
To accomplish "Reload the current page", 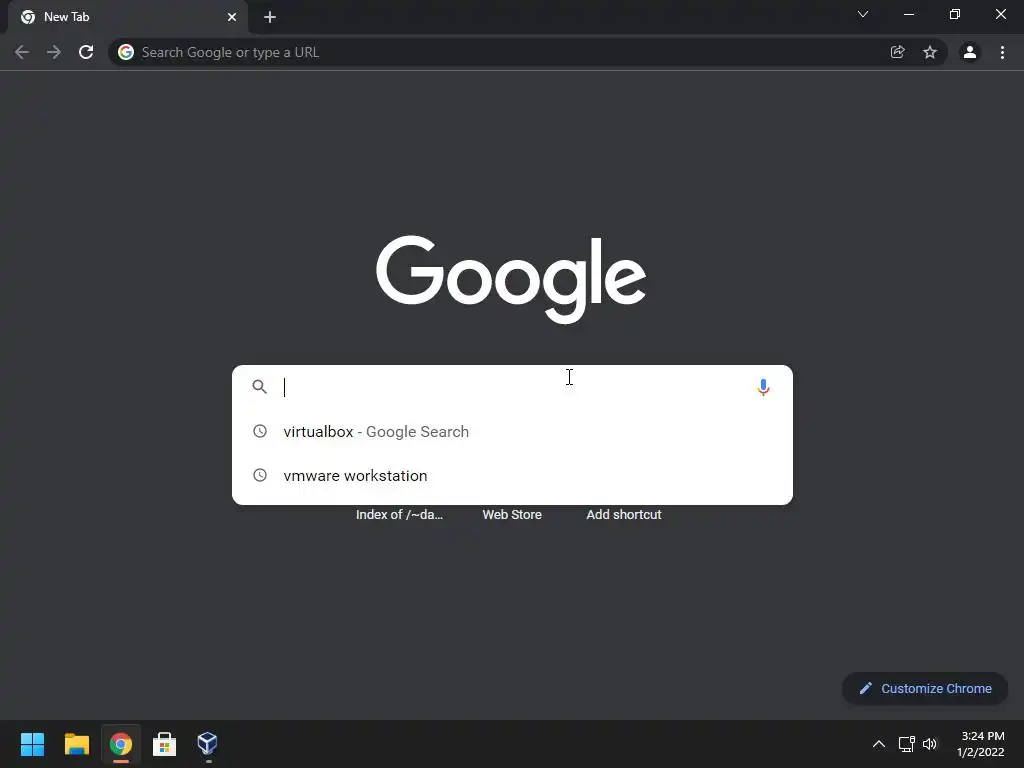I will tap(86, 52).
